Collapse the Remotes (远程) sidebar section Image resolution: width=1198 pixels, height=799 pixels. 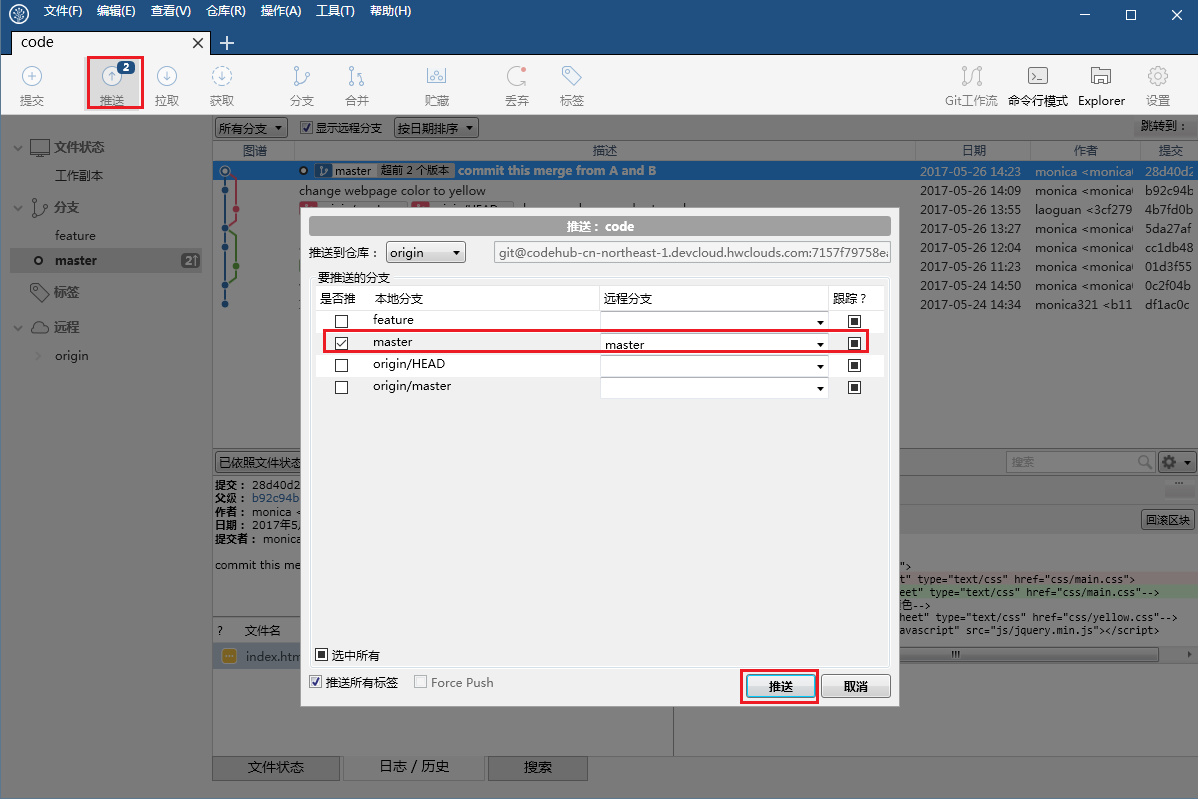(18, 327)
